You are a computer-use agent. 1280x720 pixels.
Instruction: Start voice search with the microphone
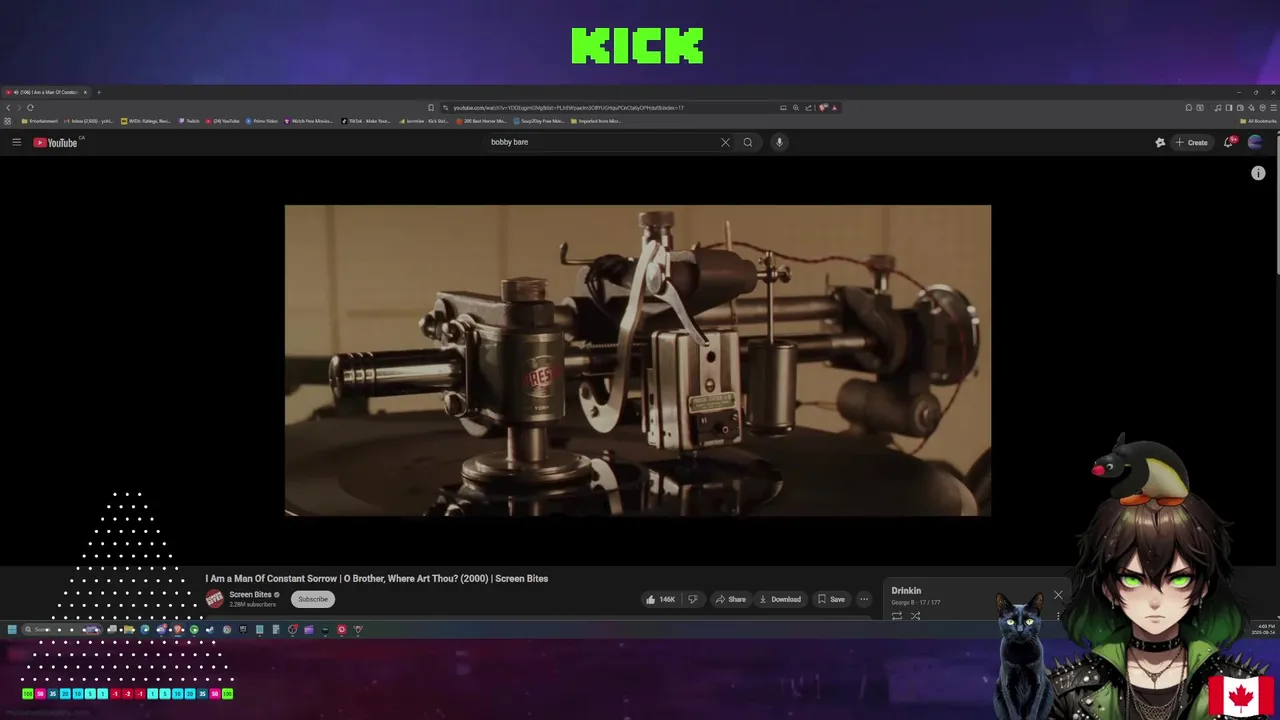(x=779, y=142)
